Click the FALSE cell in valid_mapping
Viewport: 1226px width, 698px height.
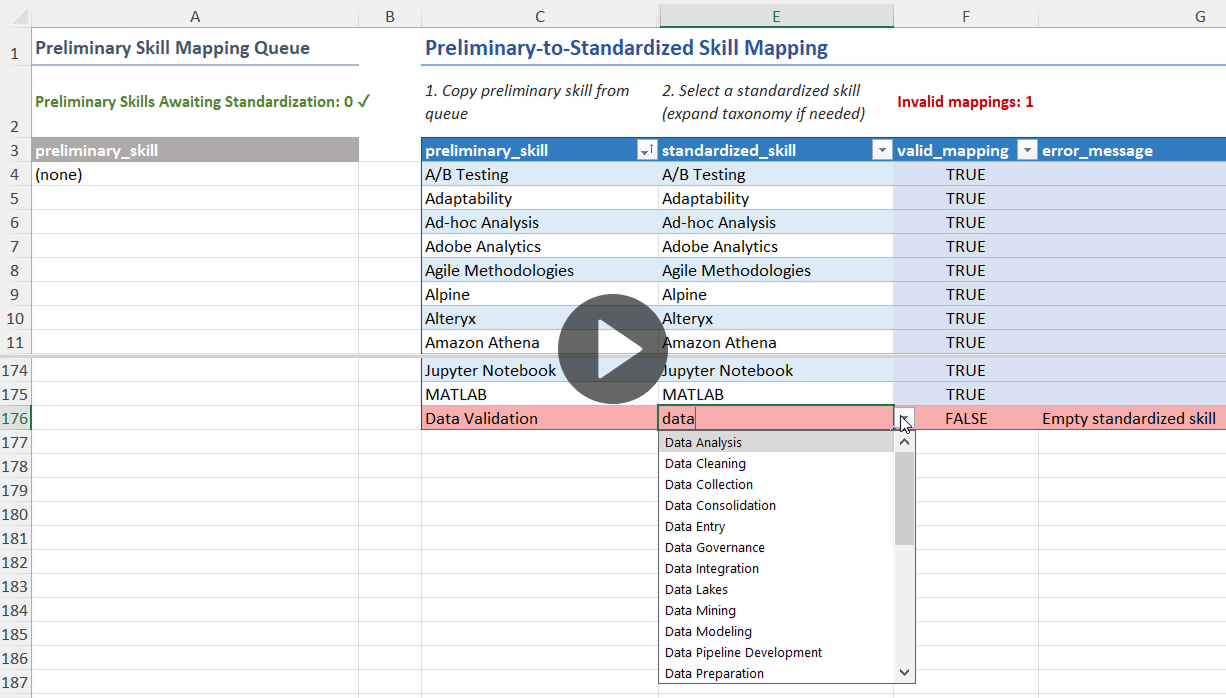[966, 418]
